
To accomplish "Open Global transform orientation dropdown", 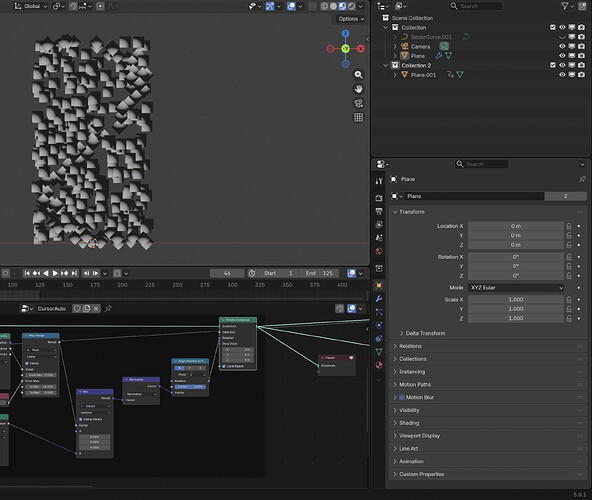I will tap(31, 6).
